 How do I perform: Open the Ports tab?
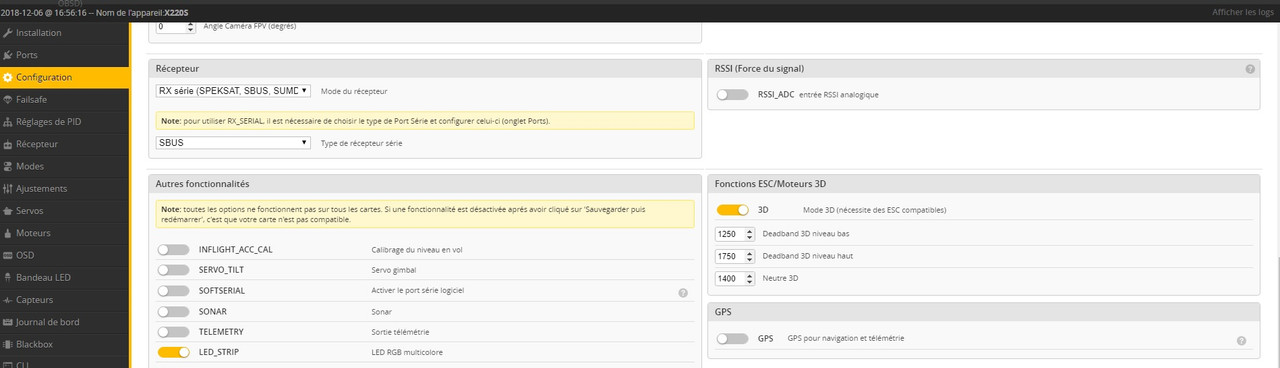65,55
